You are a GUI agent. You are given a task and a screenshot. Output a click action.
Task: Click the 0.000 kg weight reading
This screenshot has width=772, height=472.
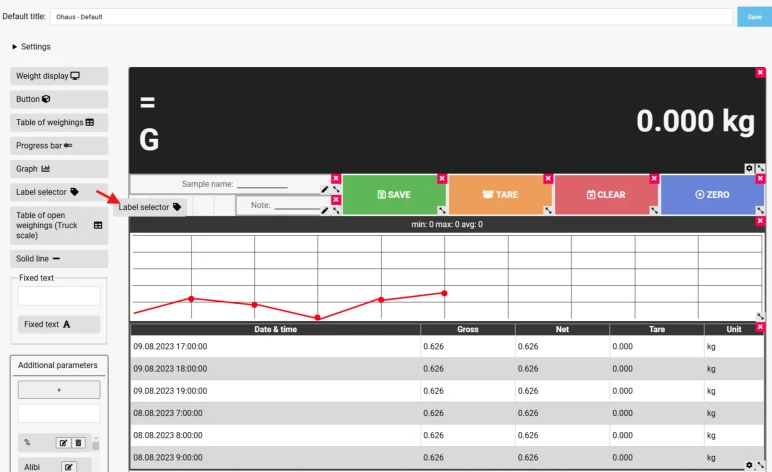(695, 121)
